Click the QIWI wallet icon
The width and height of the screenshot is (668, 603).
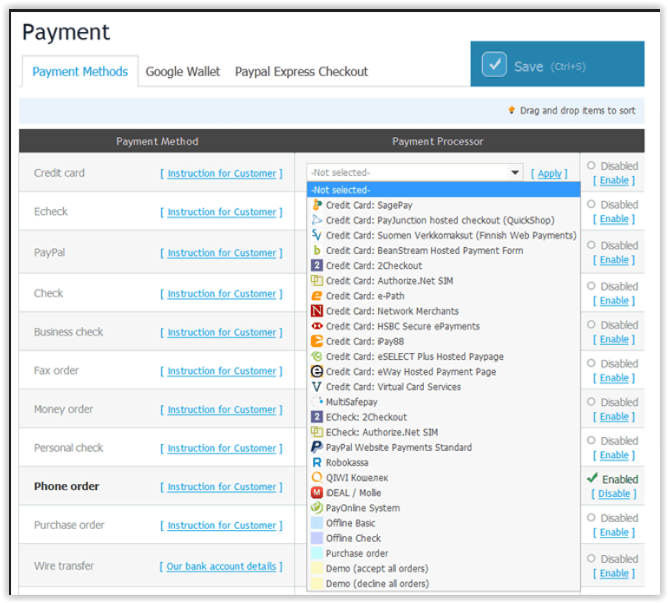[x=317, y=477]
